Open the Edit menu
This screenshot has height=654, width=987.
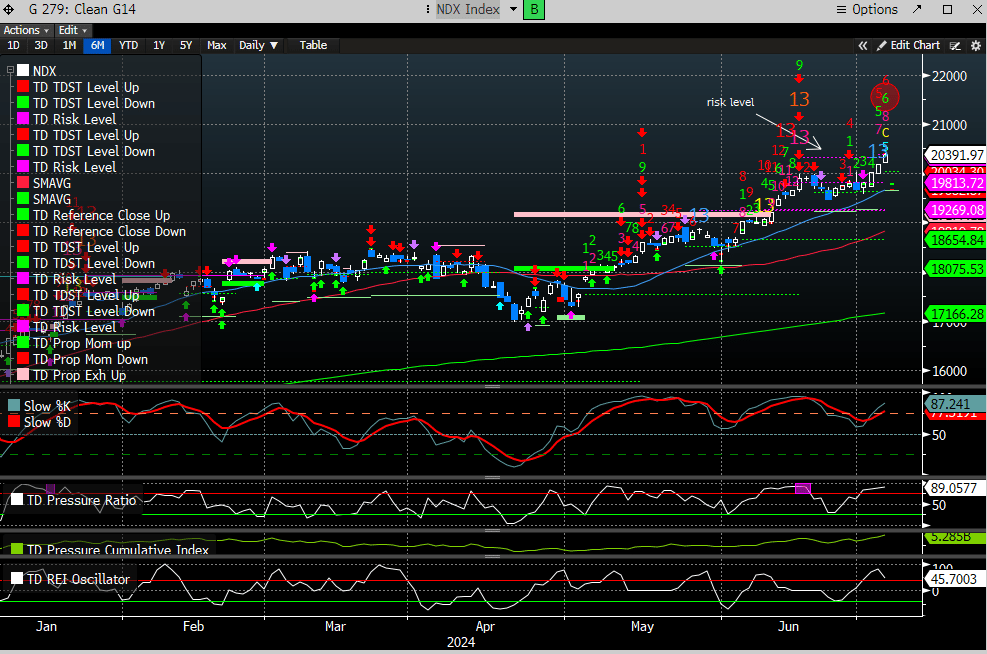tap(73, 30)
